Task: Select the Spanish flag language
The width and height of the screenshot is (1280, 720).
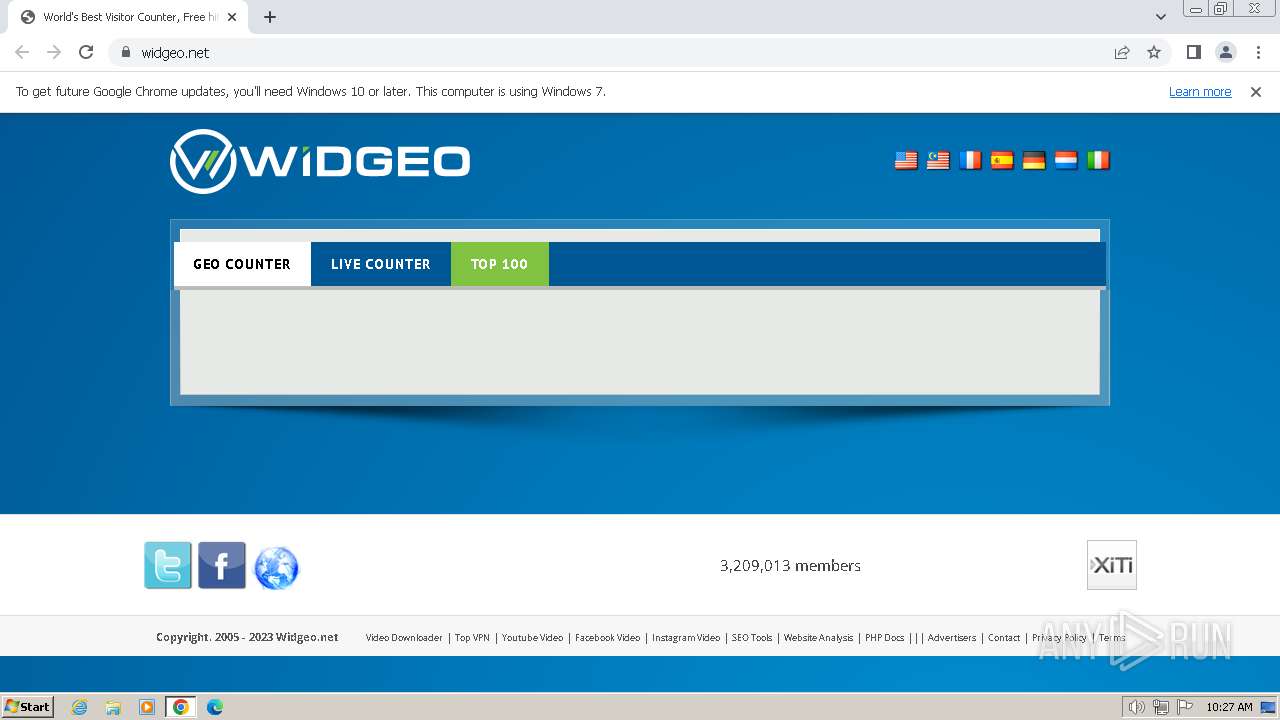Action: click(1002, 160)
